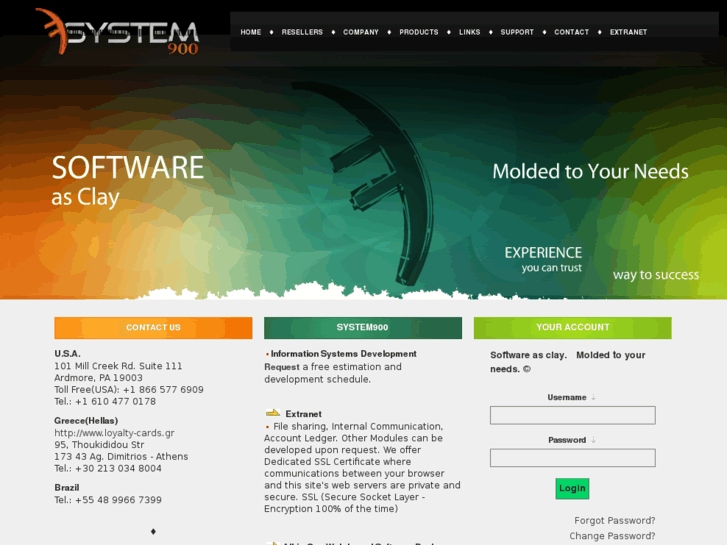Open the Contact page from navigation
The height and width of the screenshot is (545, 727).
(571, 32)
